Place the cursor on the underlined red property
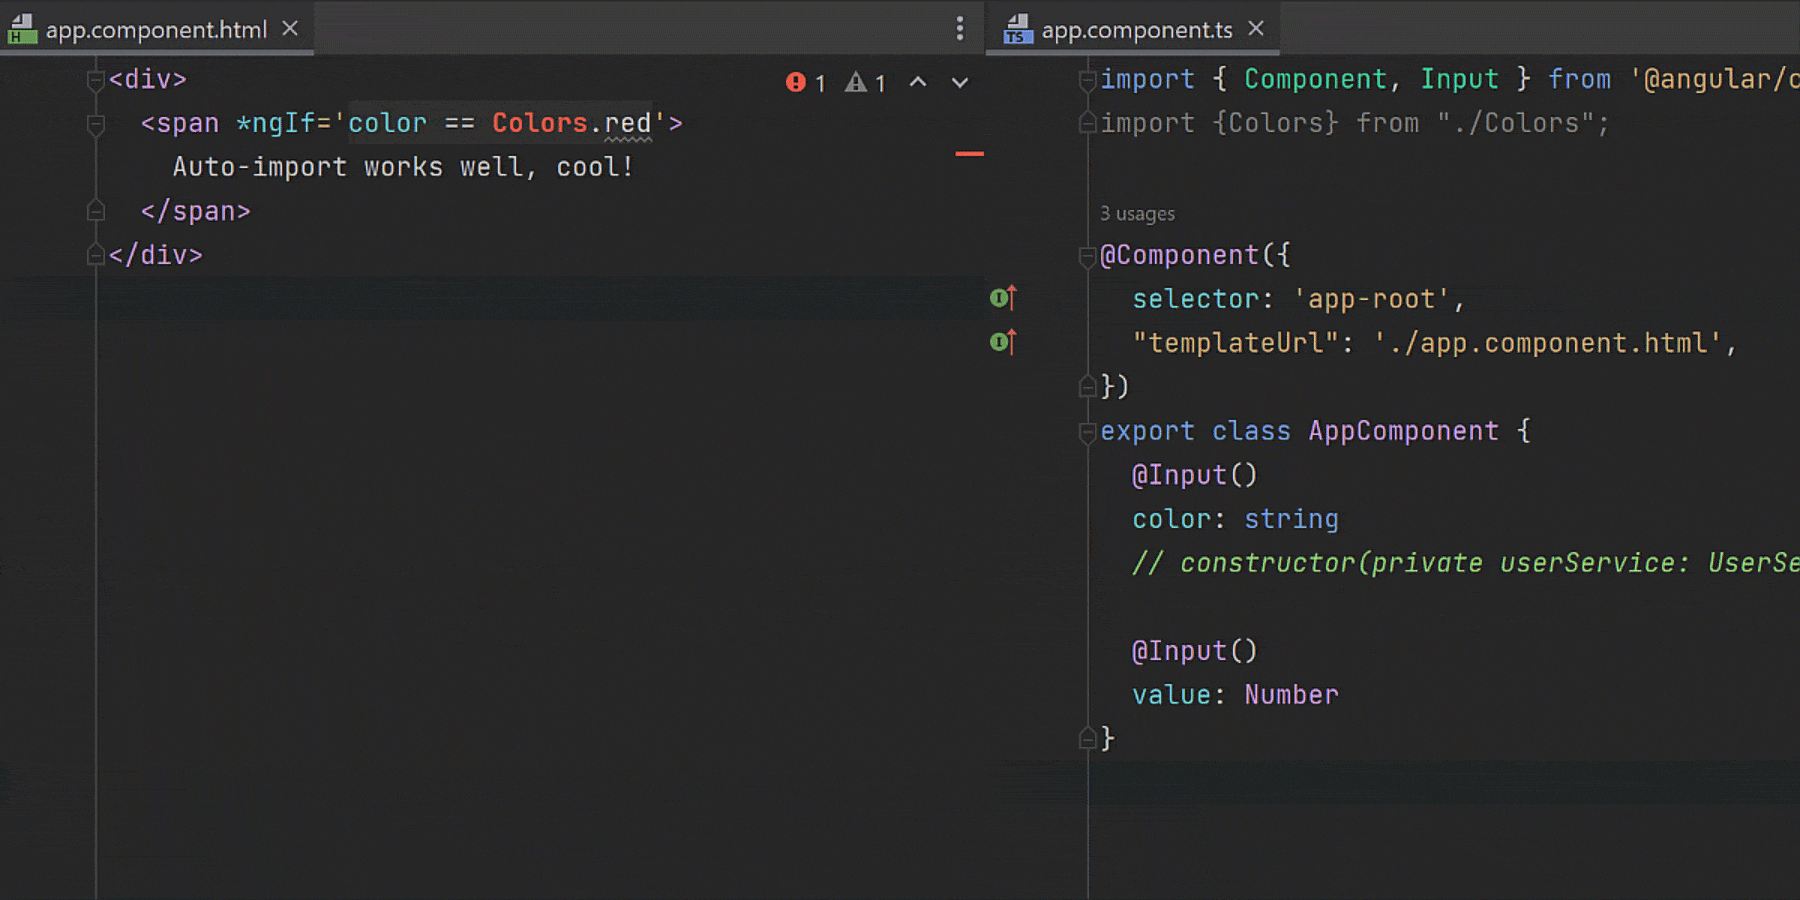Screen dimensions: 1800x900 pos(627,124)
